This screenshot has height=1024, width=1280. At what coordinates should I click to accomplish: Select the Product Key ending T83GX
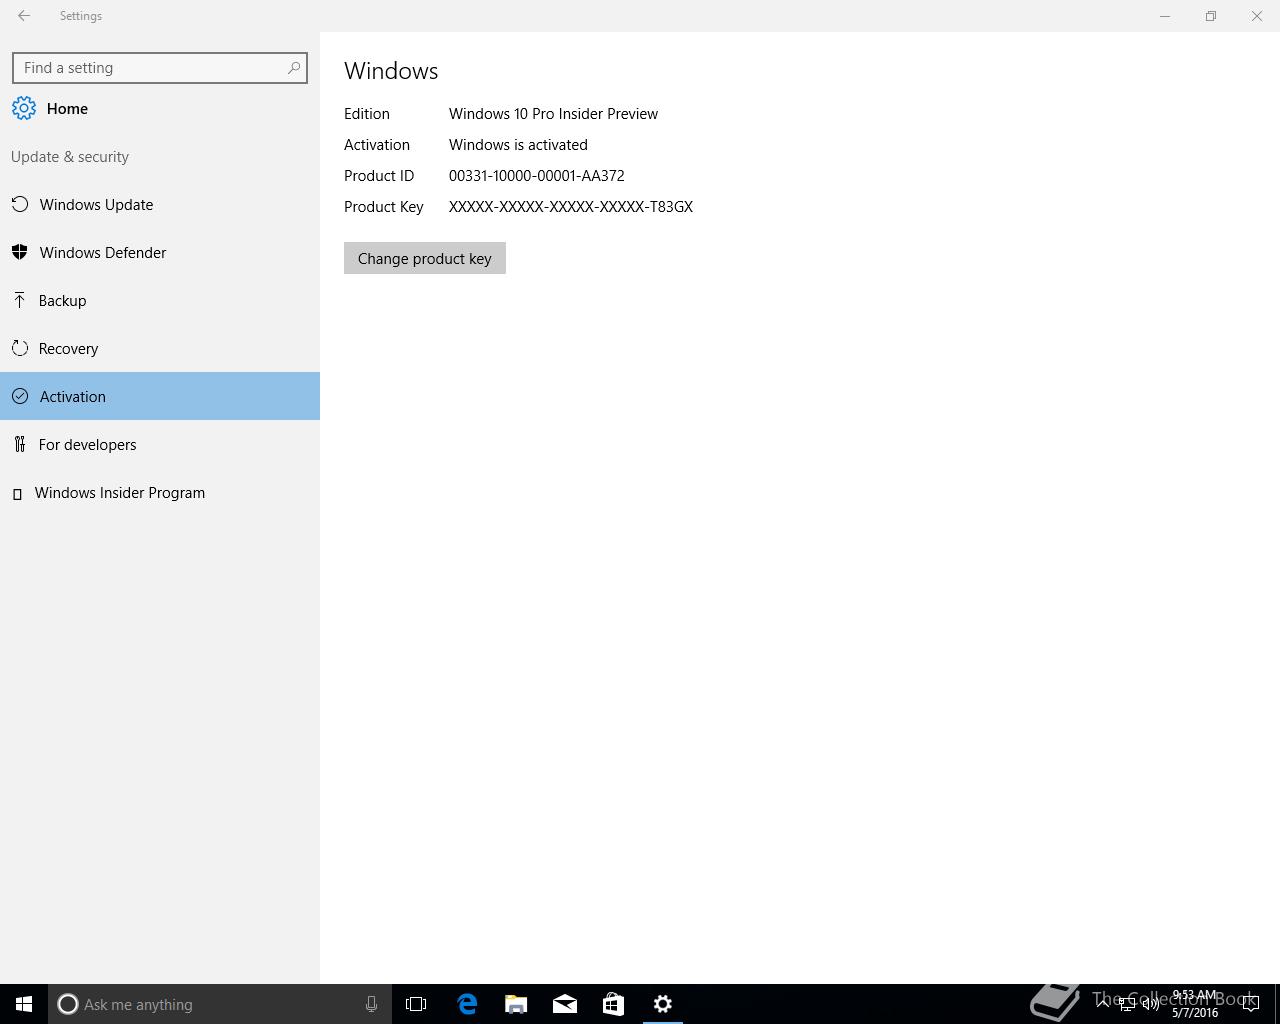coord(571,207)
